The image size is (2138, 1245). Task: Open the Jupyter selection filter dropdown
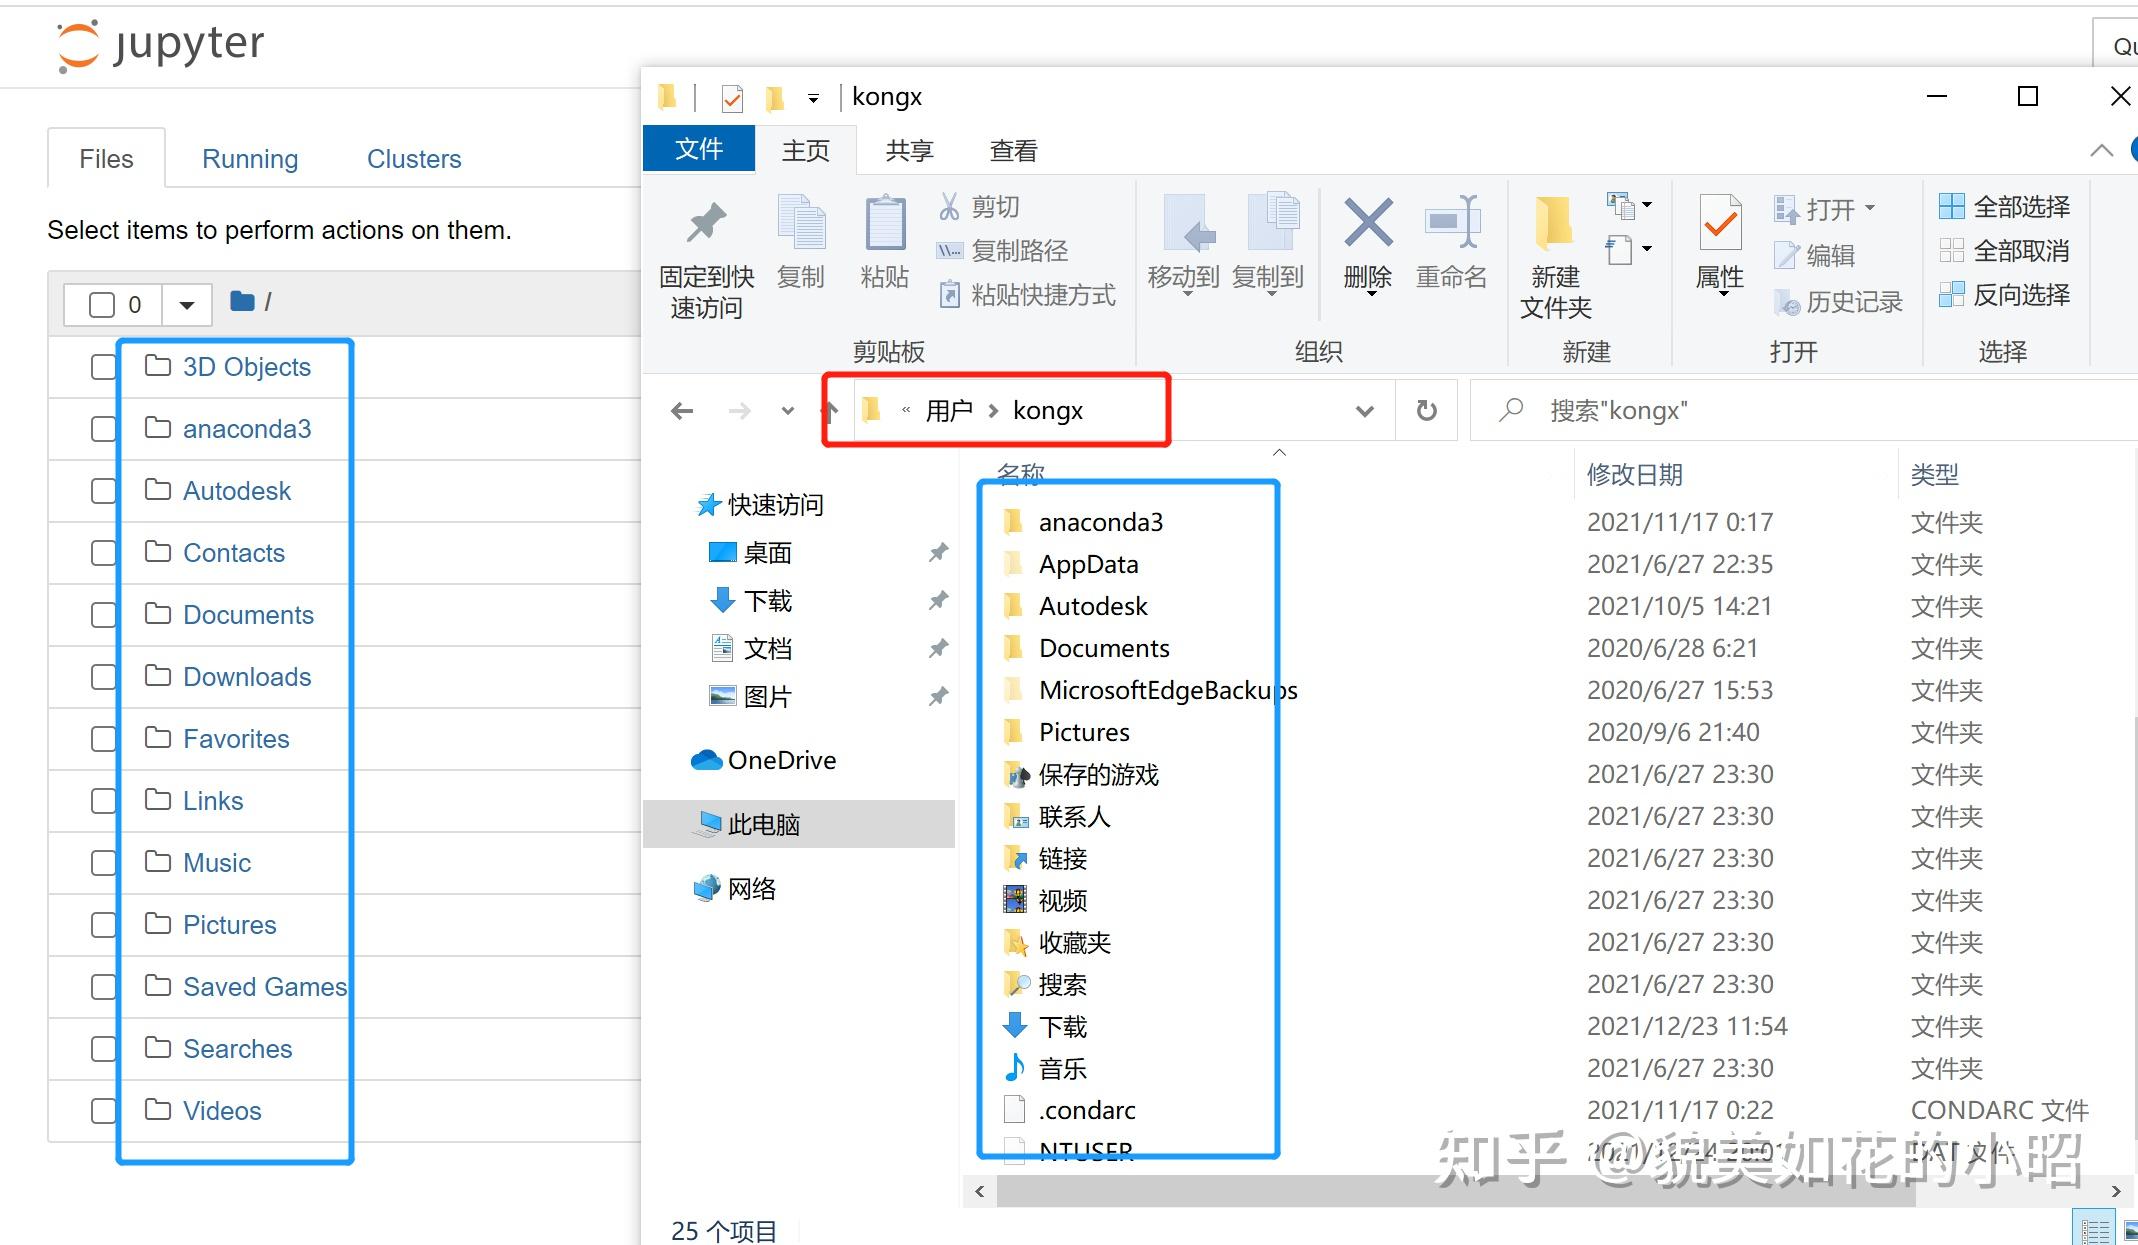pyautogui.click(x=186, y=303)
